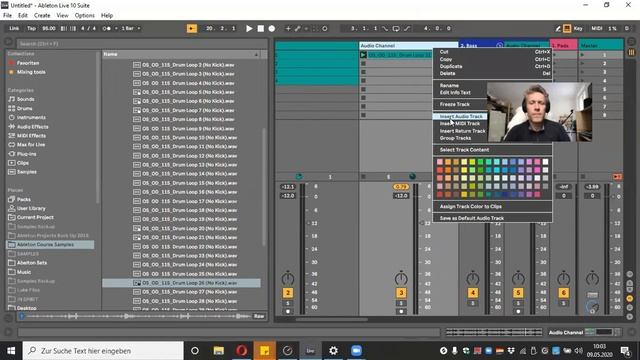Click the Play button in transport bar

point(249,29)
